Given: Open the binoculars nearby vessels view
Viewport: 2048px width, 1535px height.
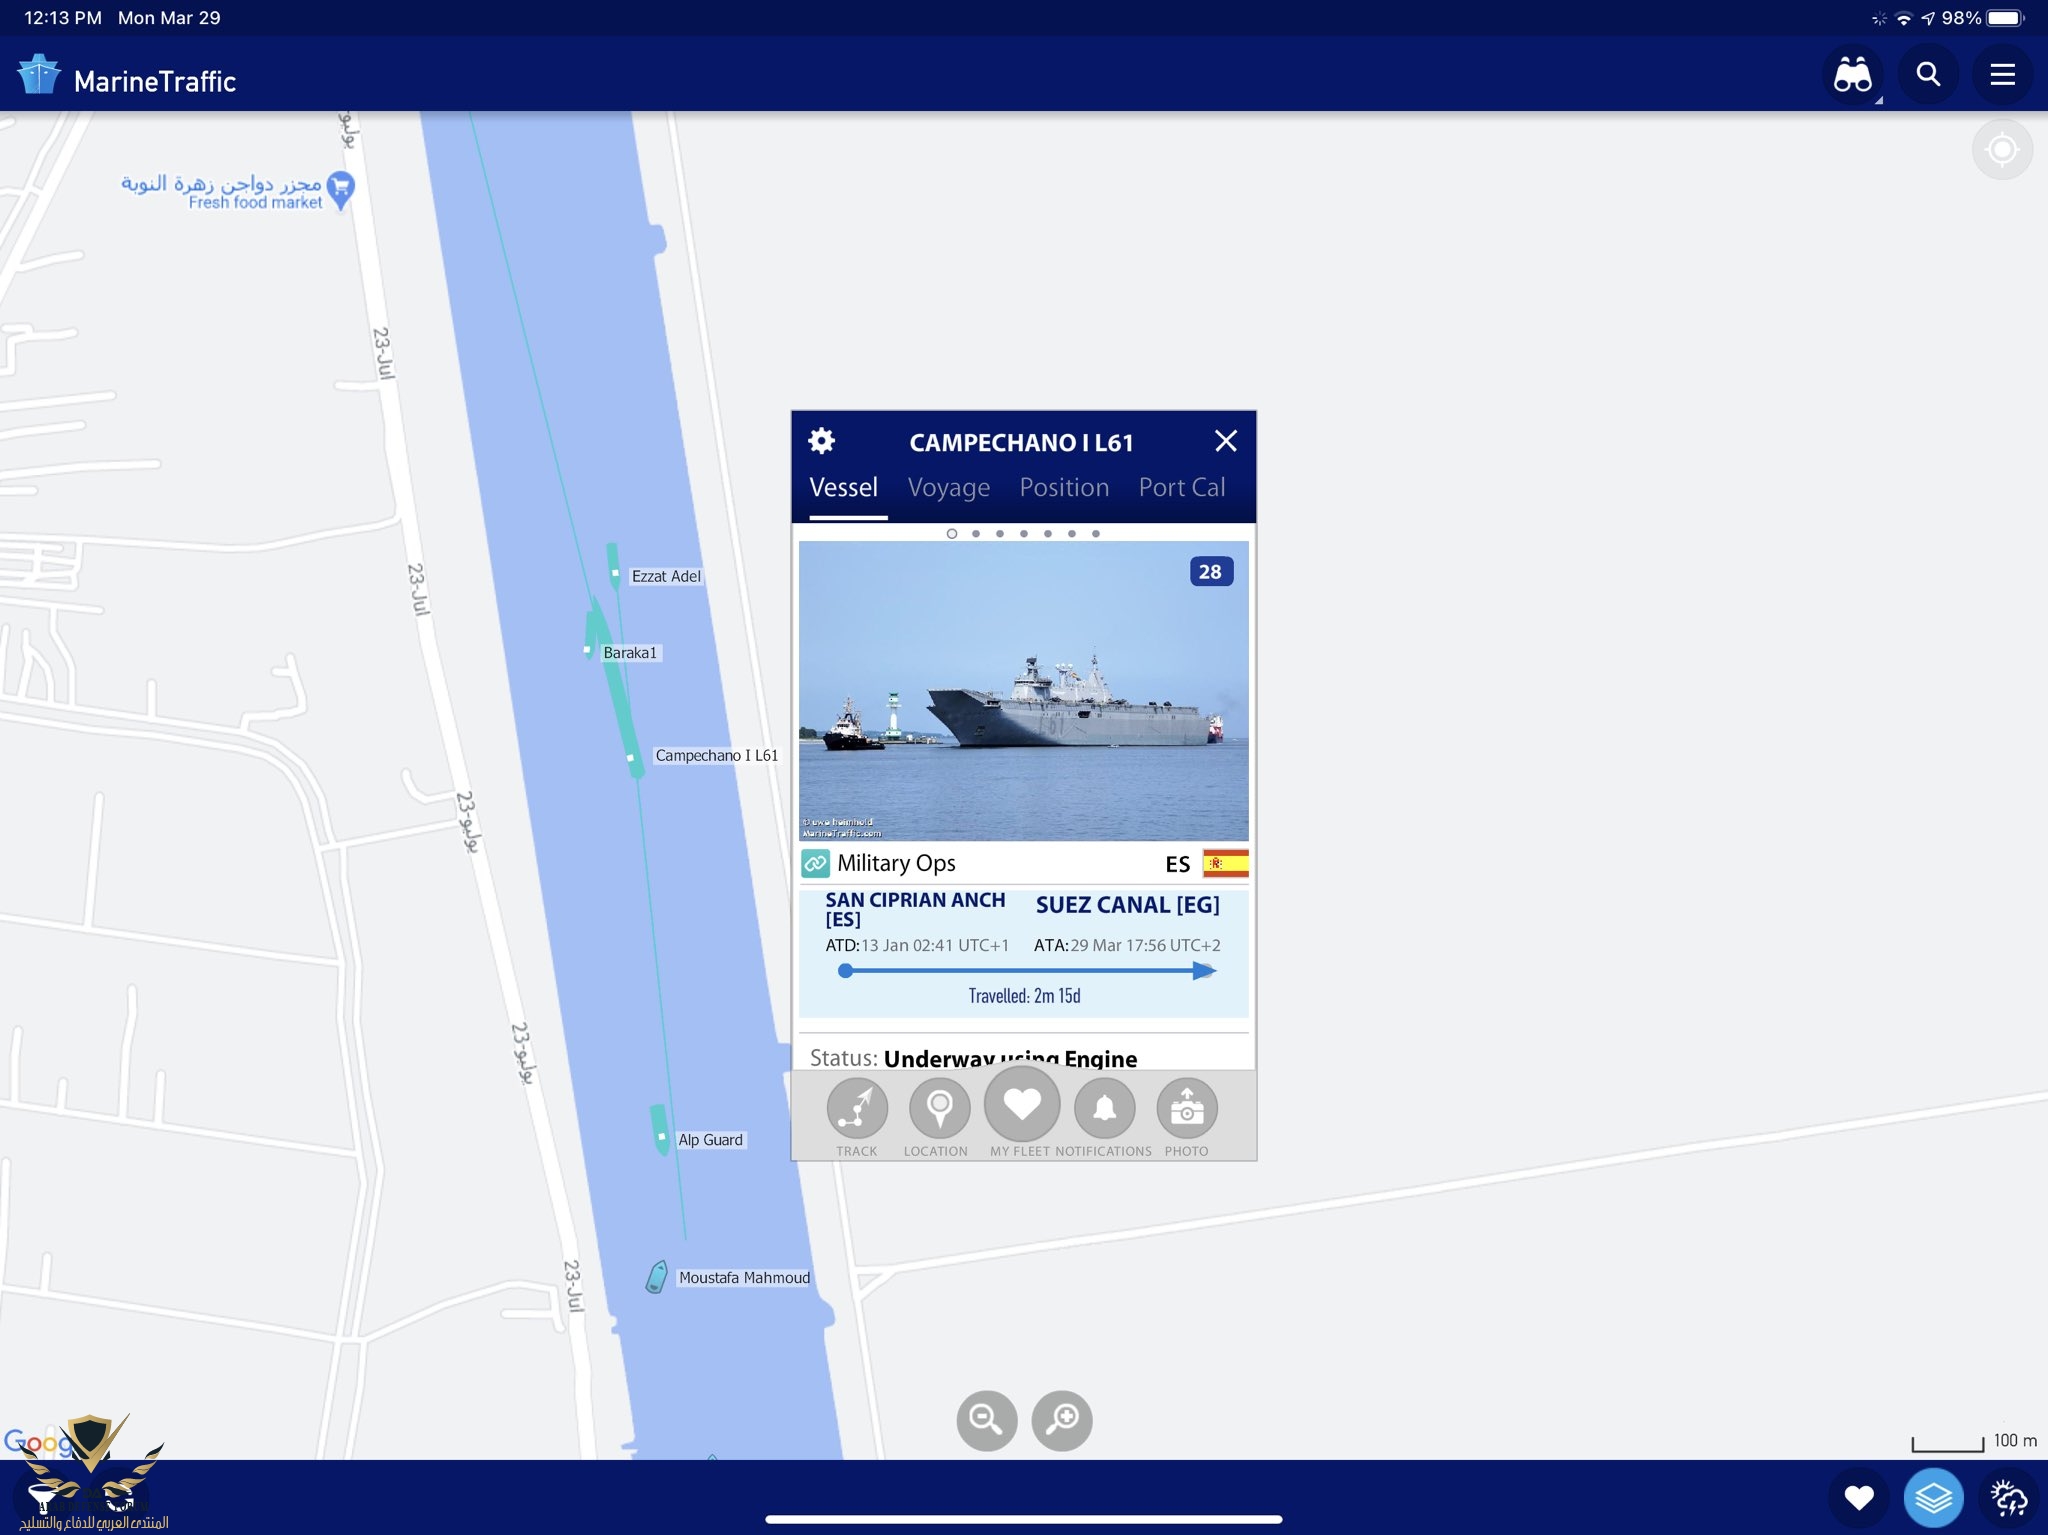Looking at the screenshot, I should click(x=1853, y=75).
